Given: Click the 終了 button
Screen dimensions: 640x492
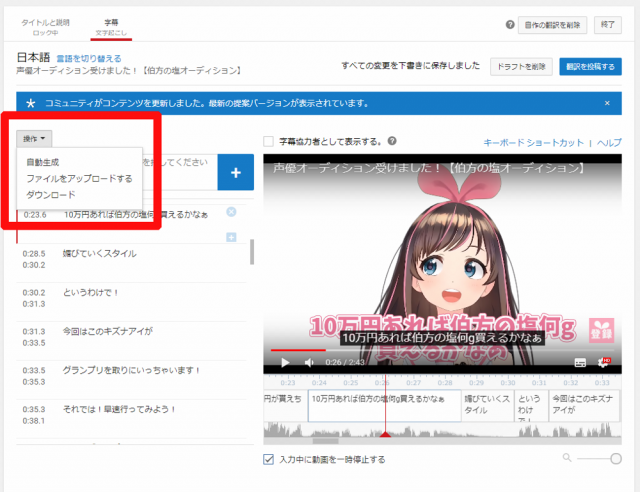Looking at the screenshot, I should click(608, 25).
